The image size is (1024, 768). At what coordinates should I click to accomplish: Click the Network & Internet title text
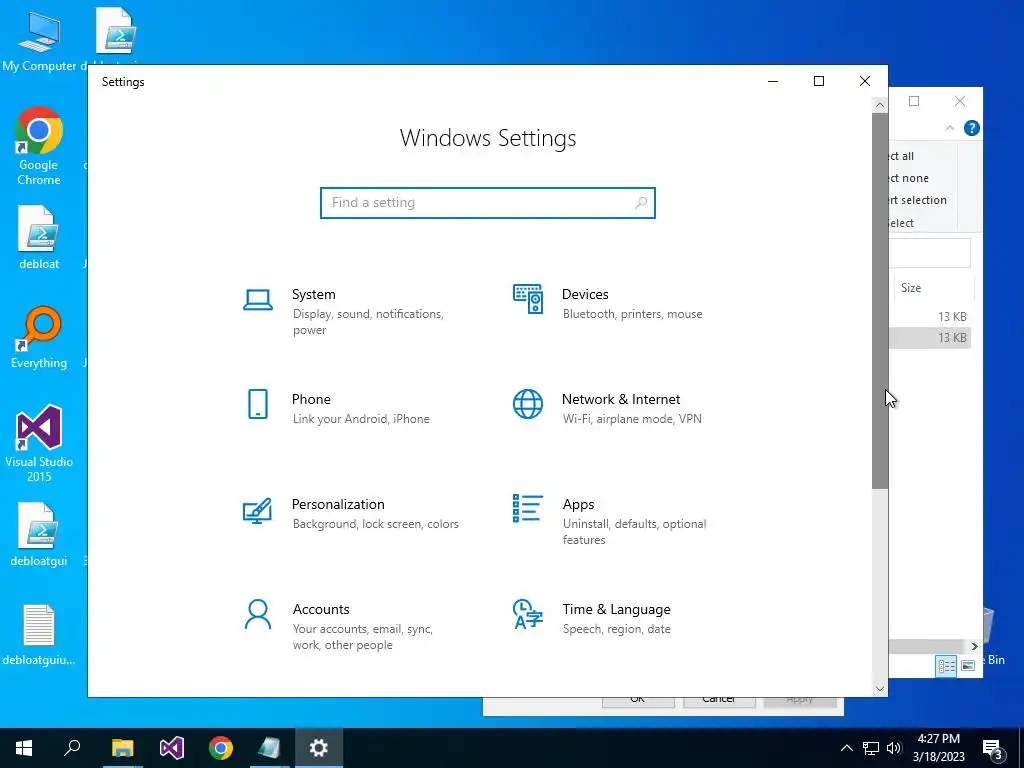coord(621,400)
